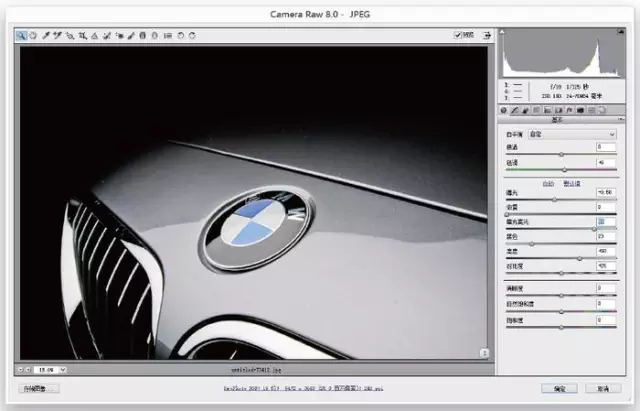Screen dimensions: 640x411
Task: Activate the Adjustment Brush tool
Action: point(131,35)
